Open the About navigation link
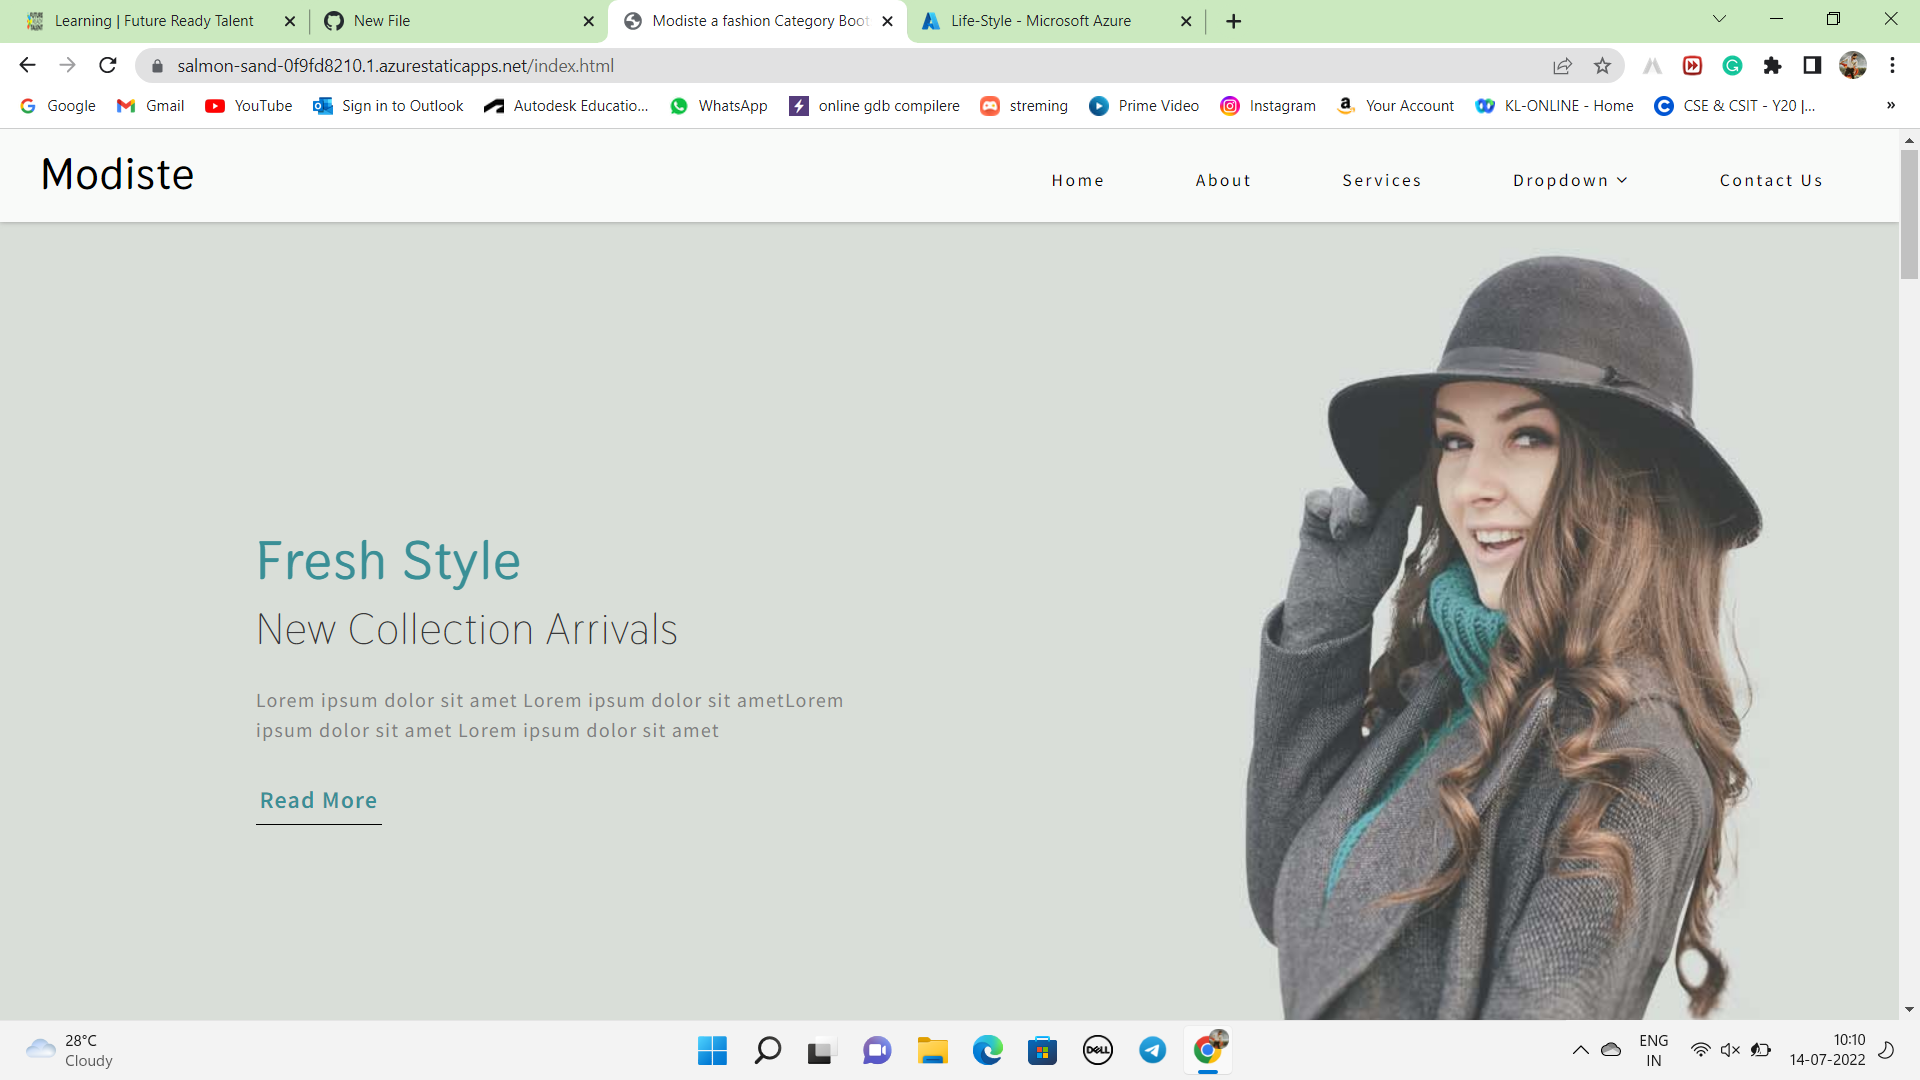 1223,181
